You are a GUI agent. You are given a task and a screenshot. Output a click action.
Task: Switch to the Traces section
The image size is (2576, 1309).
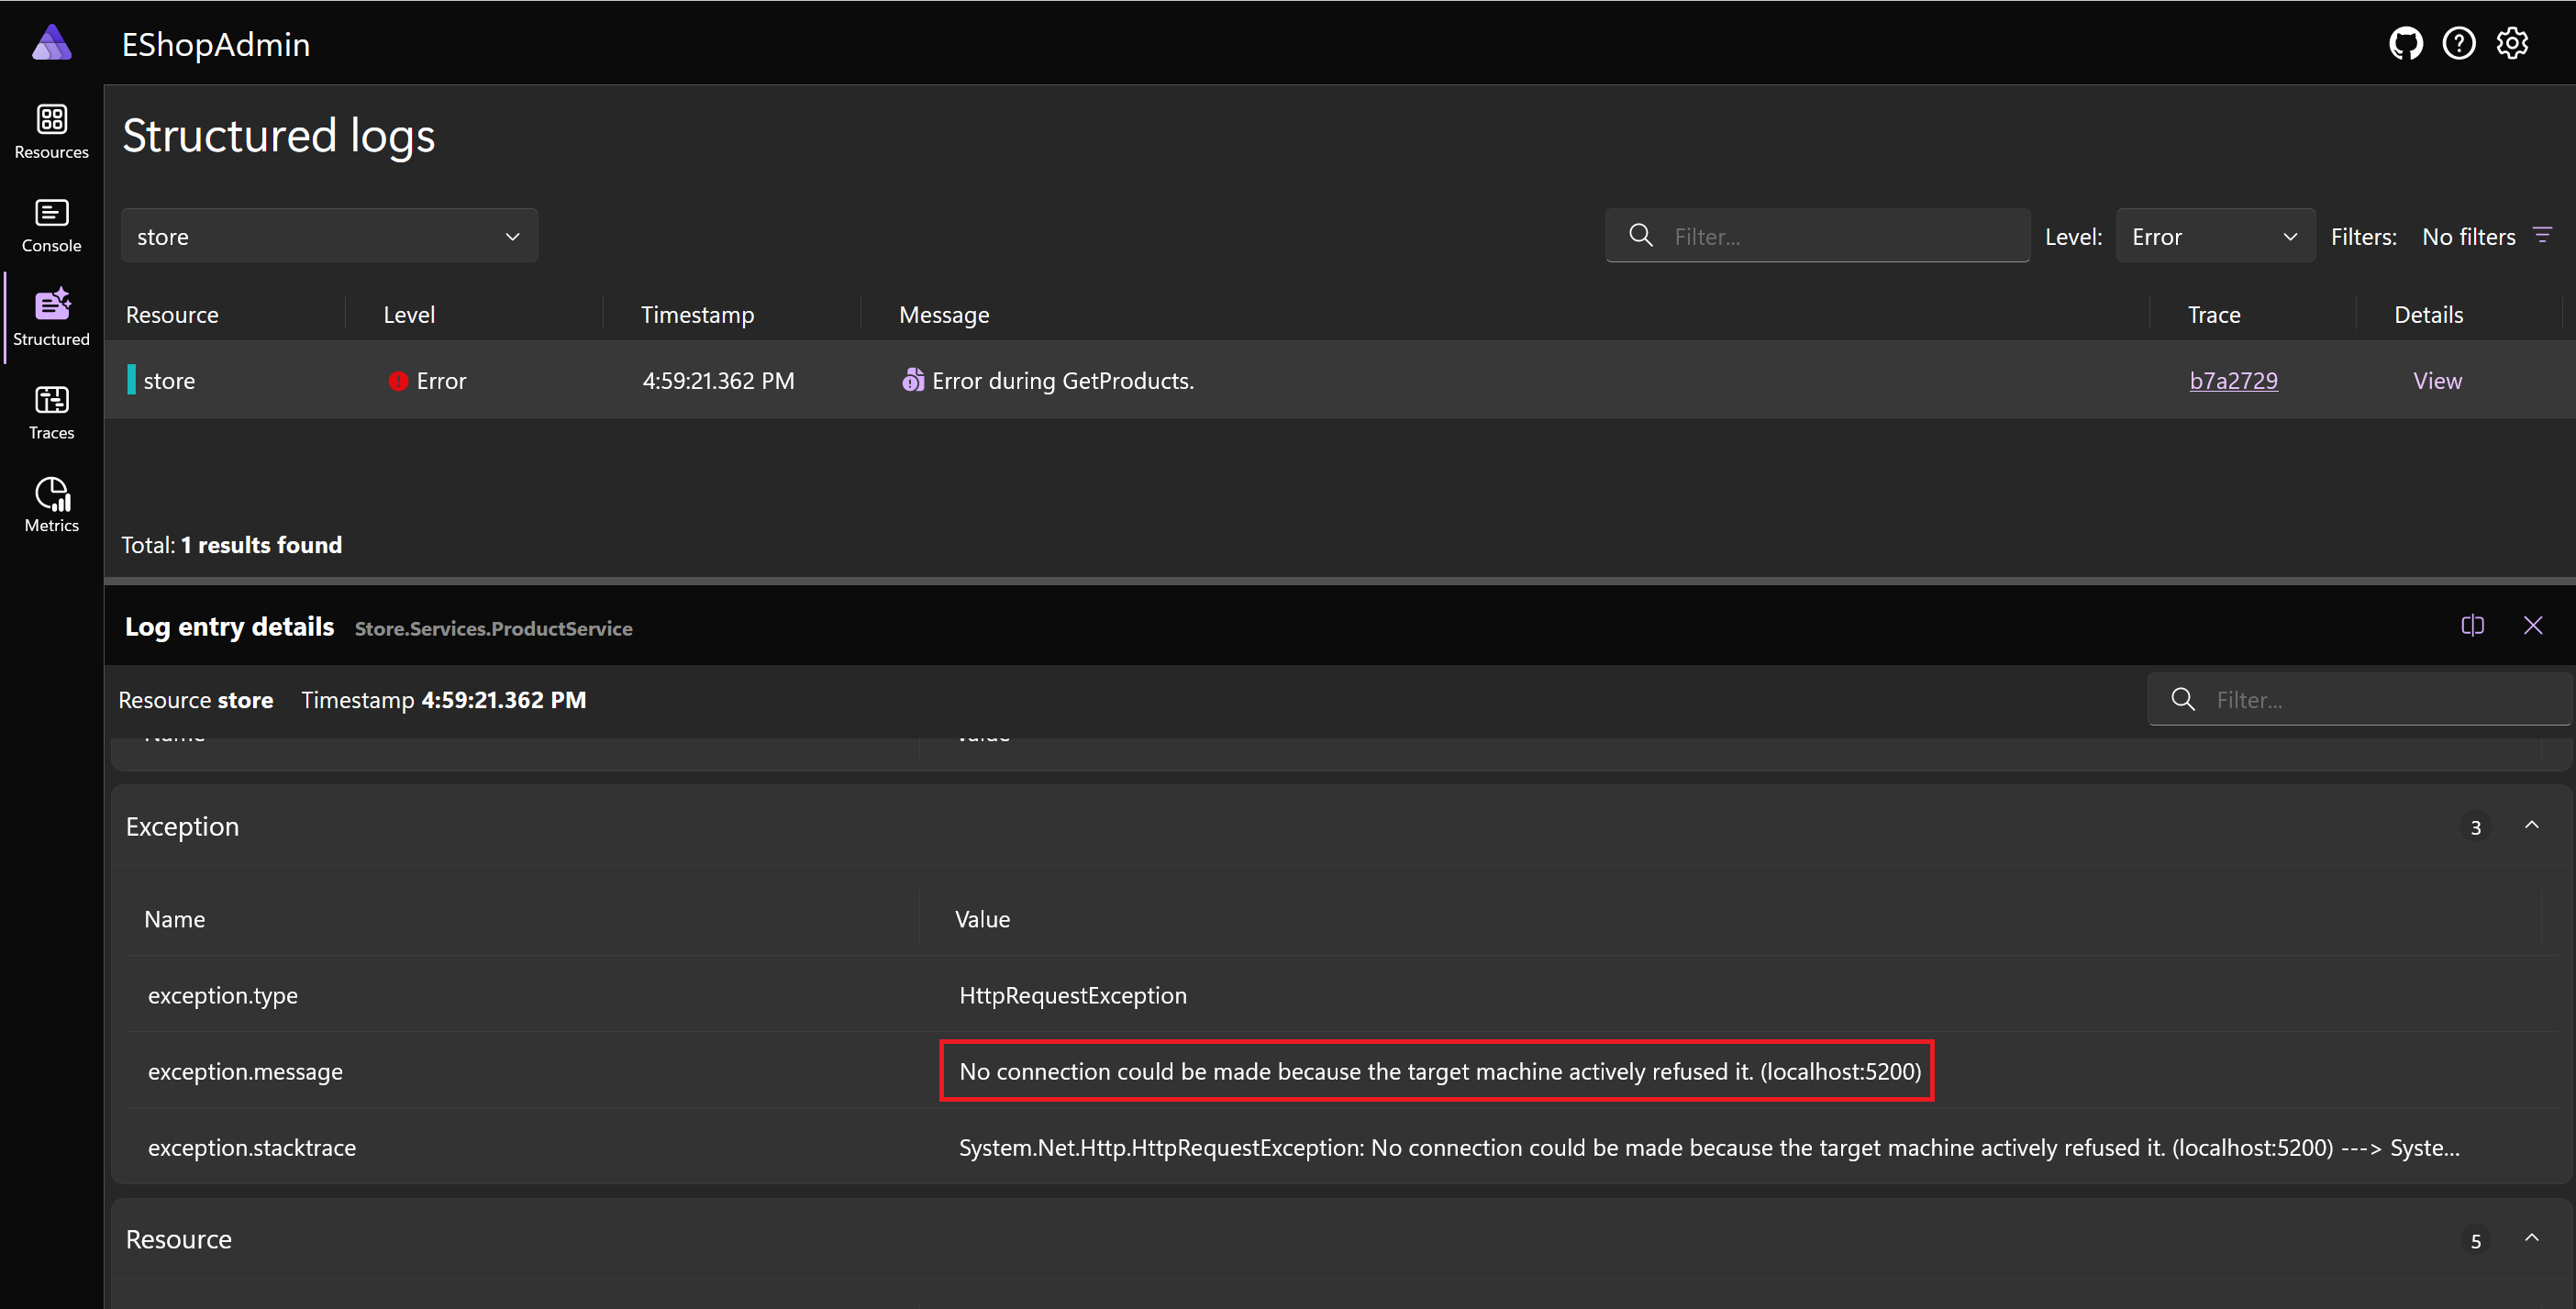[x=51, y=410]
